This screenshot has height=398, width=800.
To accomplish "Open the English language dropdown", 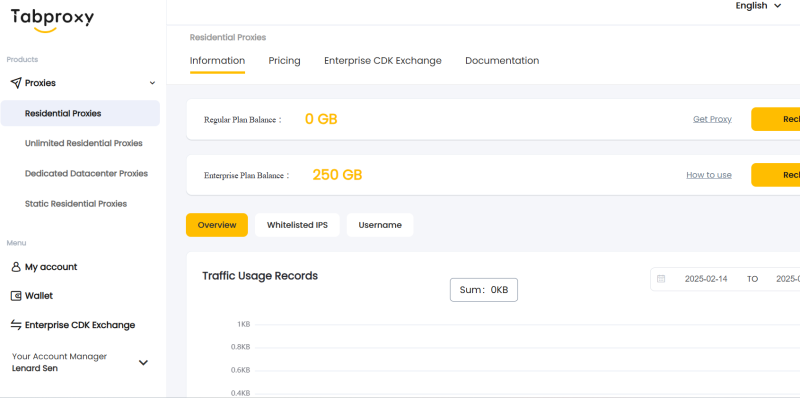I will click(x=758, y=6).
